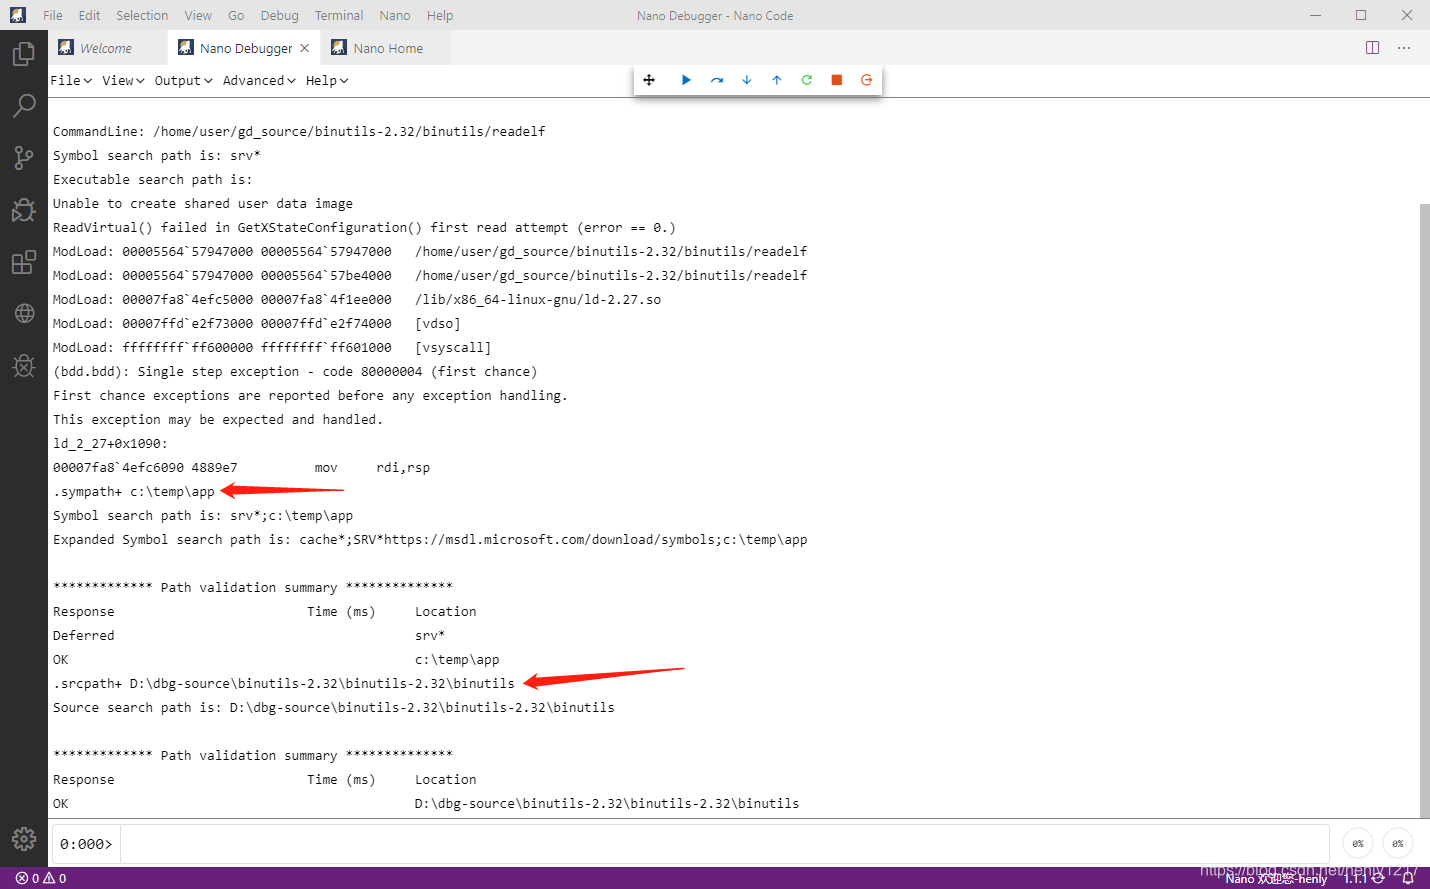
Task: Click the notifications bell in status bar
Action: [1408, 878]
